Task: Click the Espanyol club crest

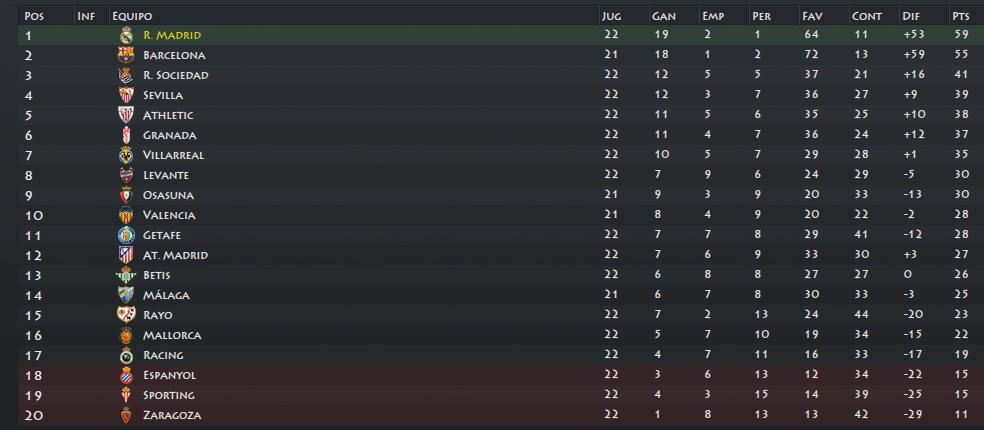Action: click(x=126, y=375)
